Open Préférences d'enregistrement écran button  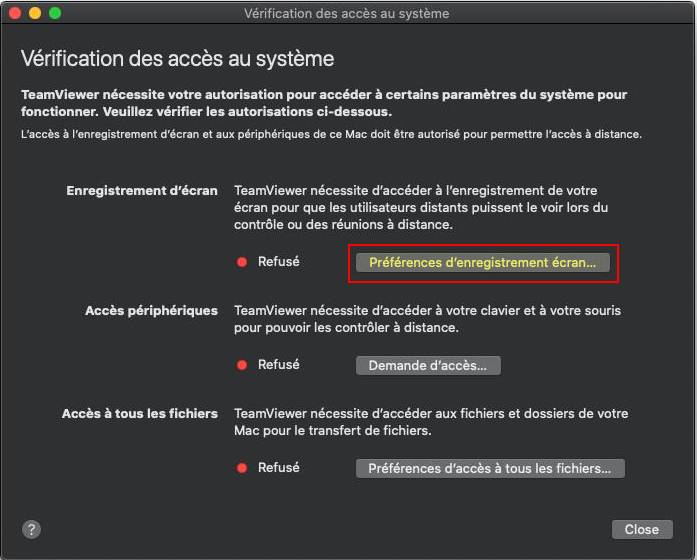coord(483,263)
